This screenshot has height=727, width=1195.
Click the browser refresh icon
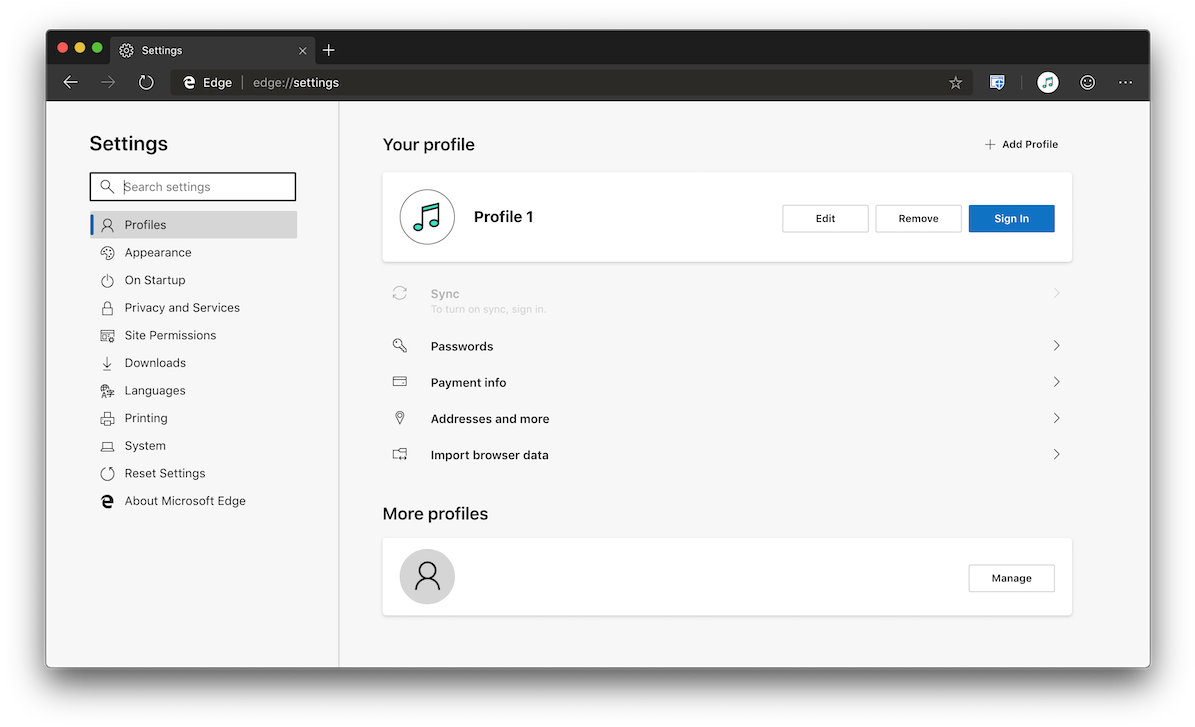pos(146,82)
